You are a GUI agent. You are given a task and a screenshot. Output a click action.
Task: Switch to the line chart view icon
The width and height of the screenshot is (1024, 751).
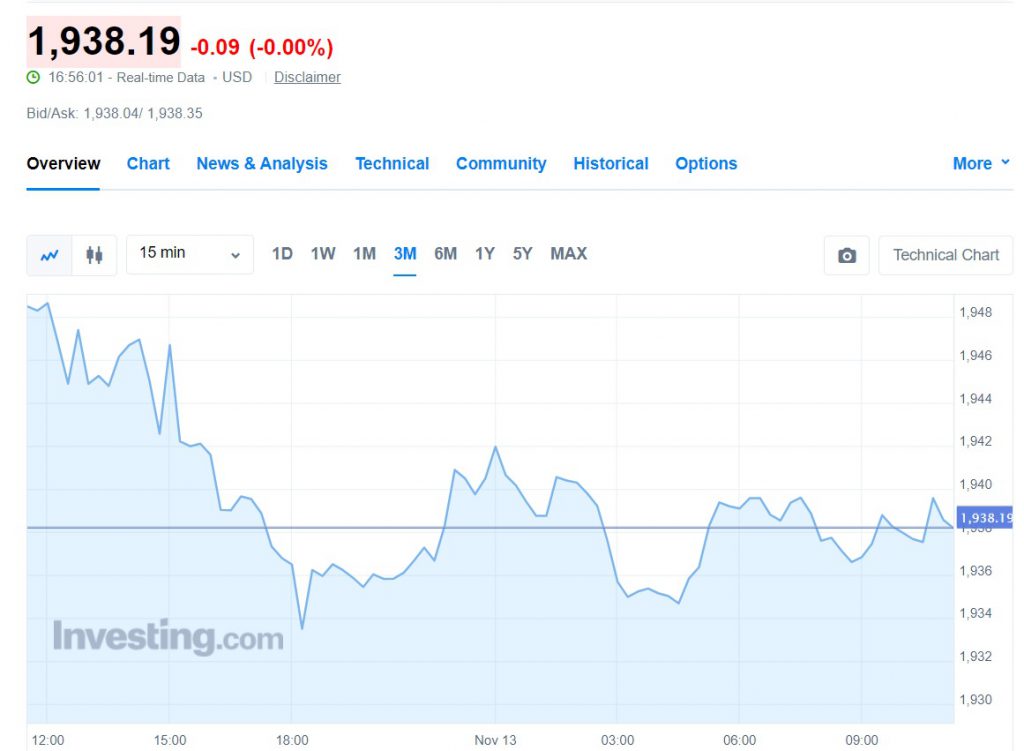click(49, 255)
